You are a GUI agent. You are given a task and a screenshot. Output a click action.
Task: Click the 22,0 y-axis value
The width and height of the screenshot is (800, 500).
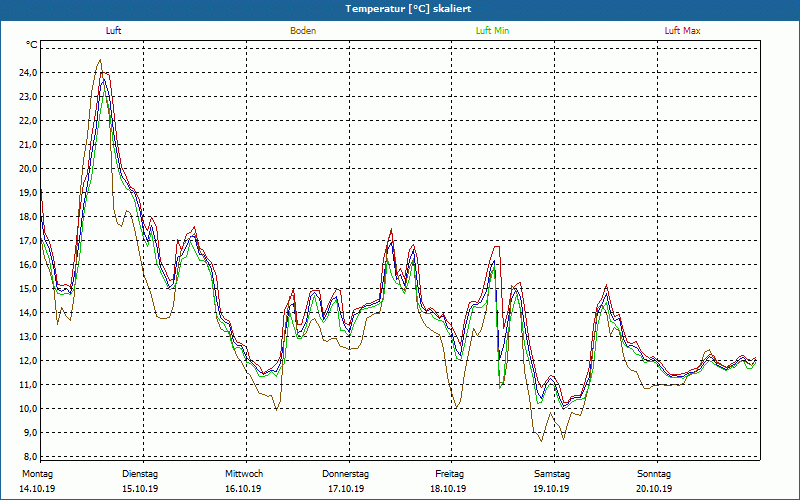pyautogui.click(x=29, y=120)
